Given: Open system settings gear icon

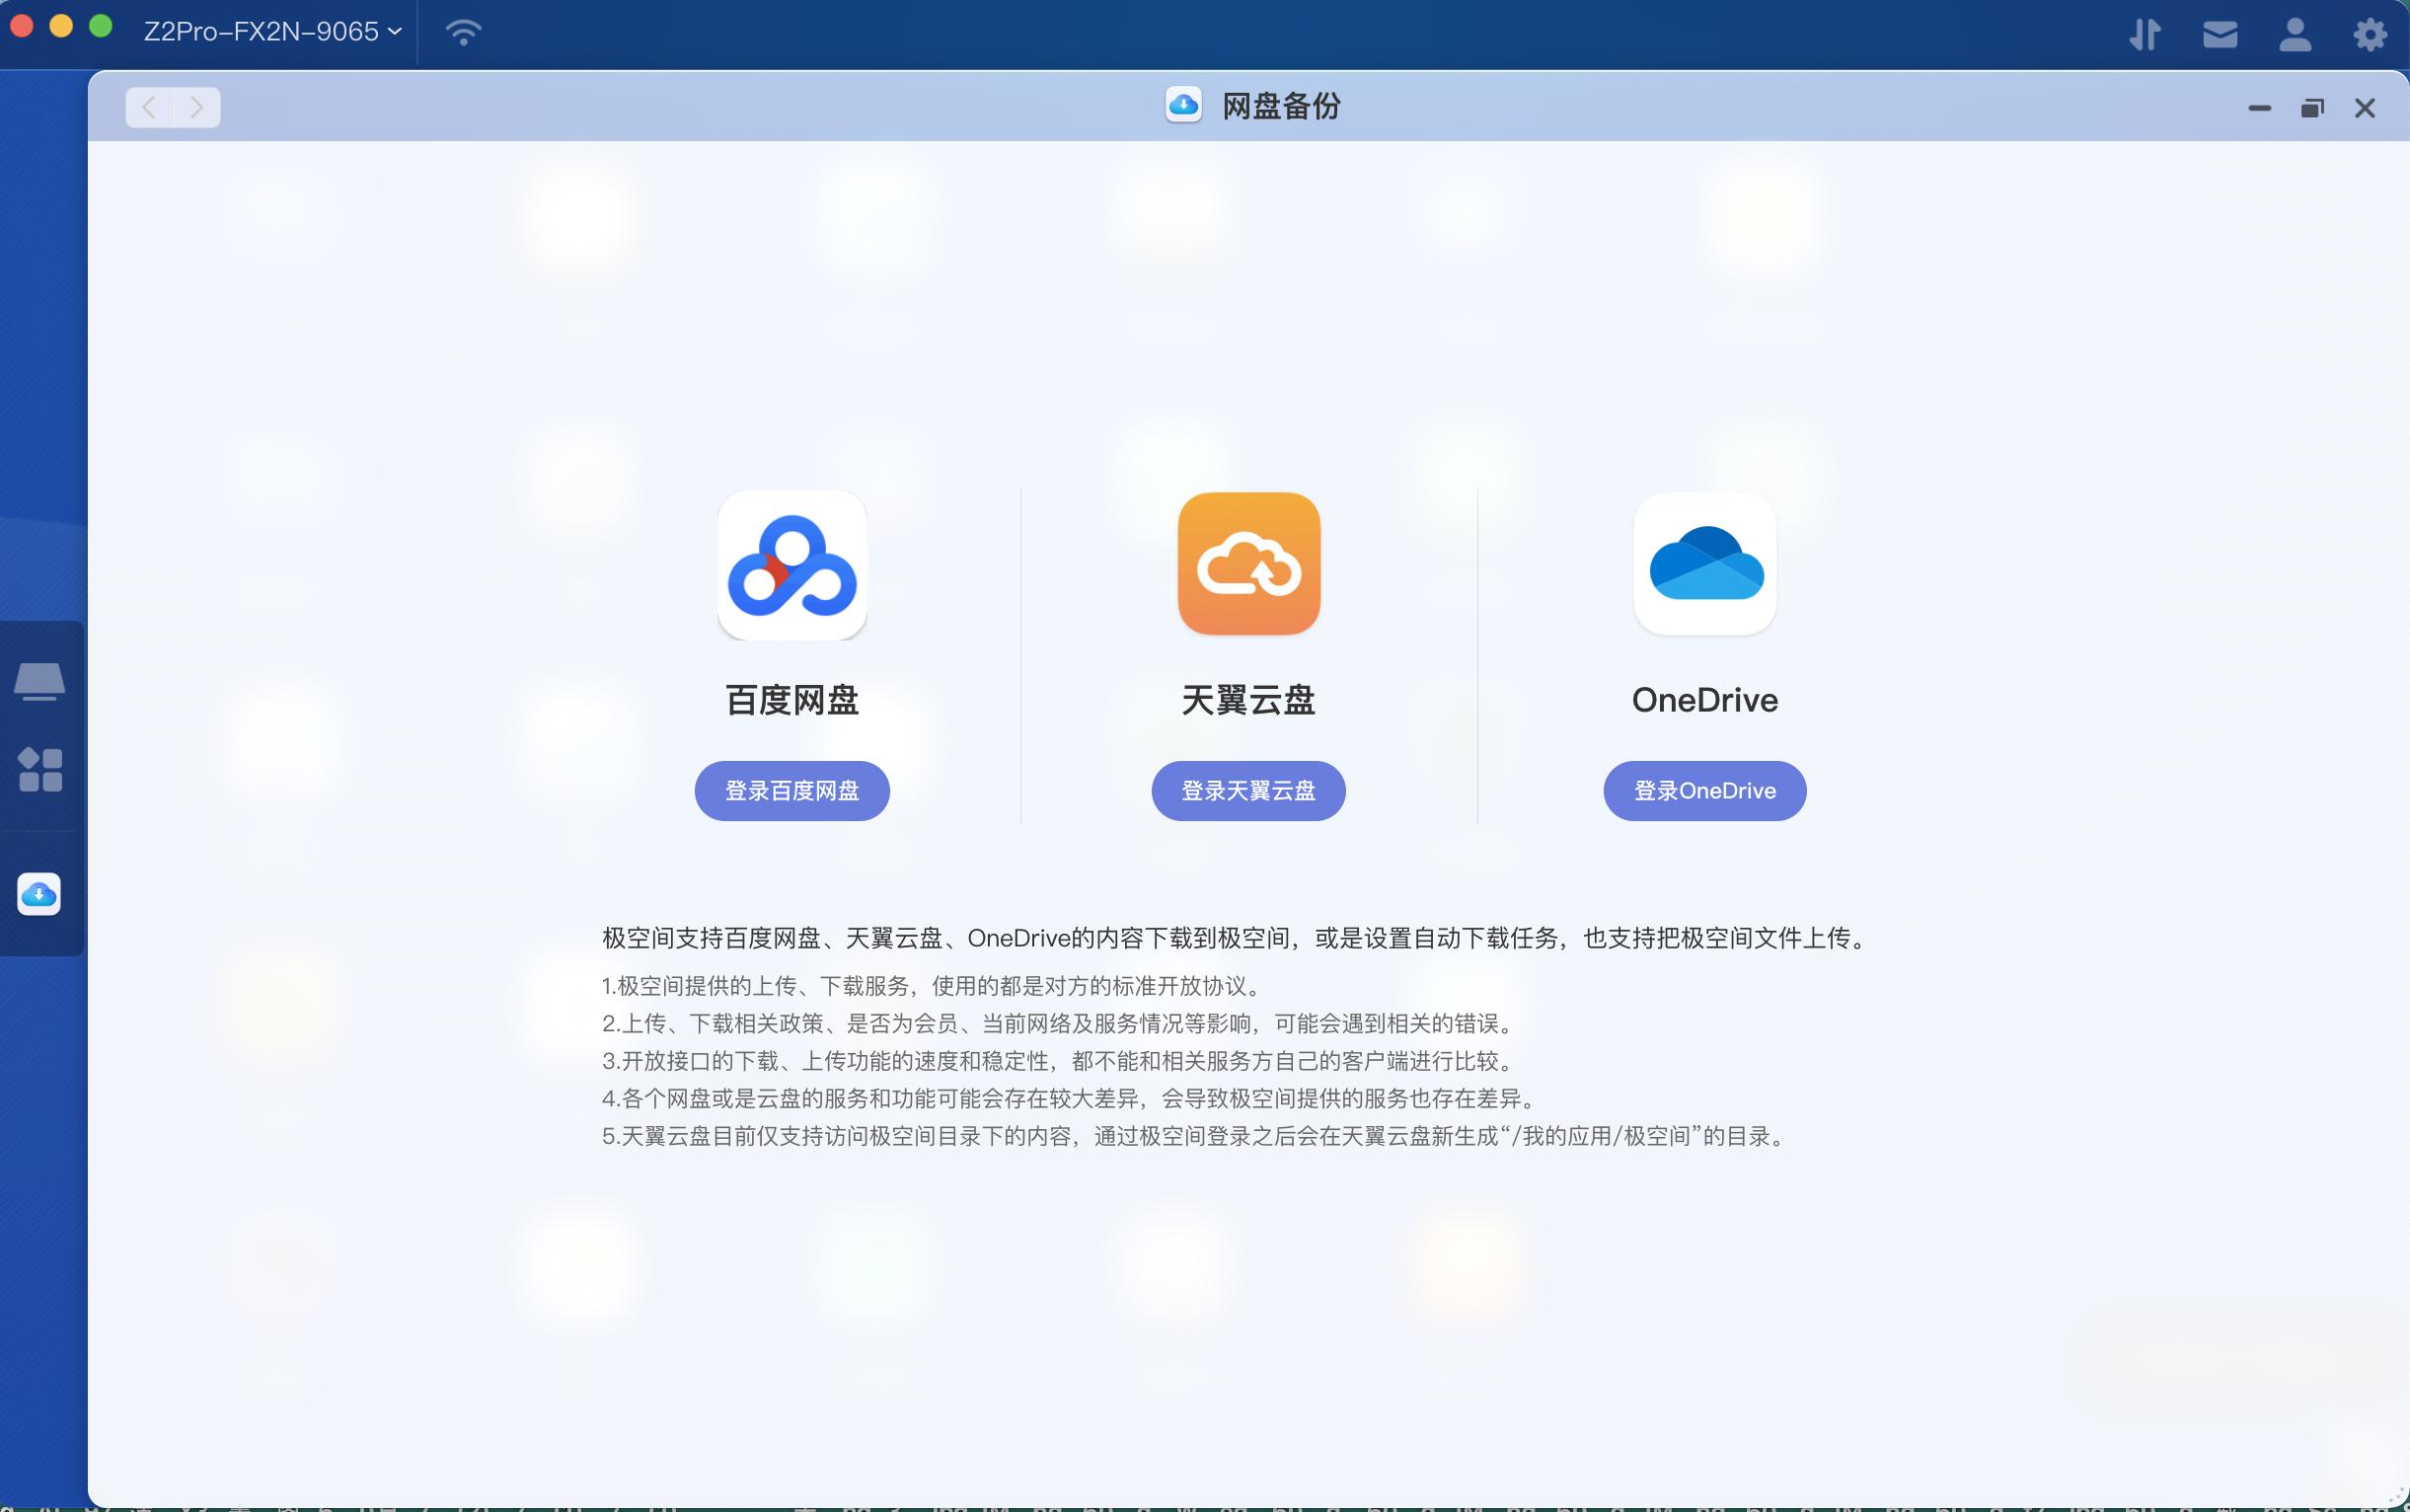Looking at the screenshot, I should tap(2369, 33).
